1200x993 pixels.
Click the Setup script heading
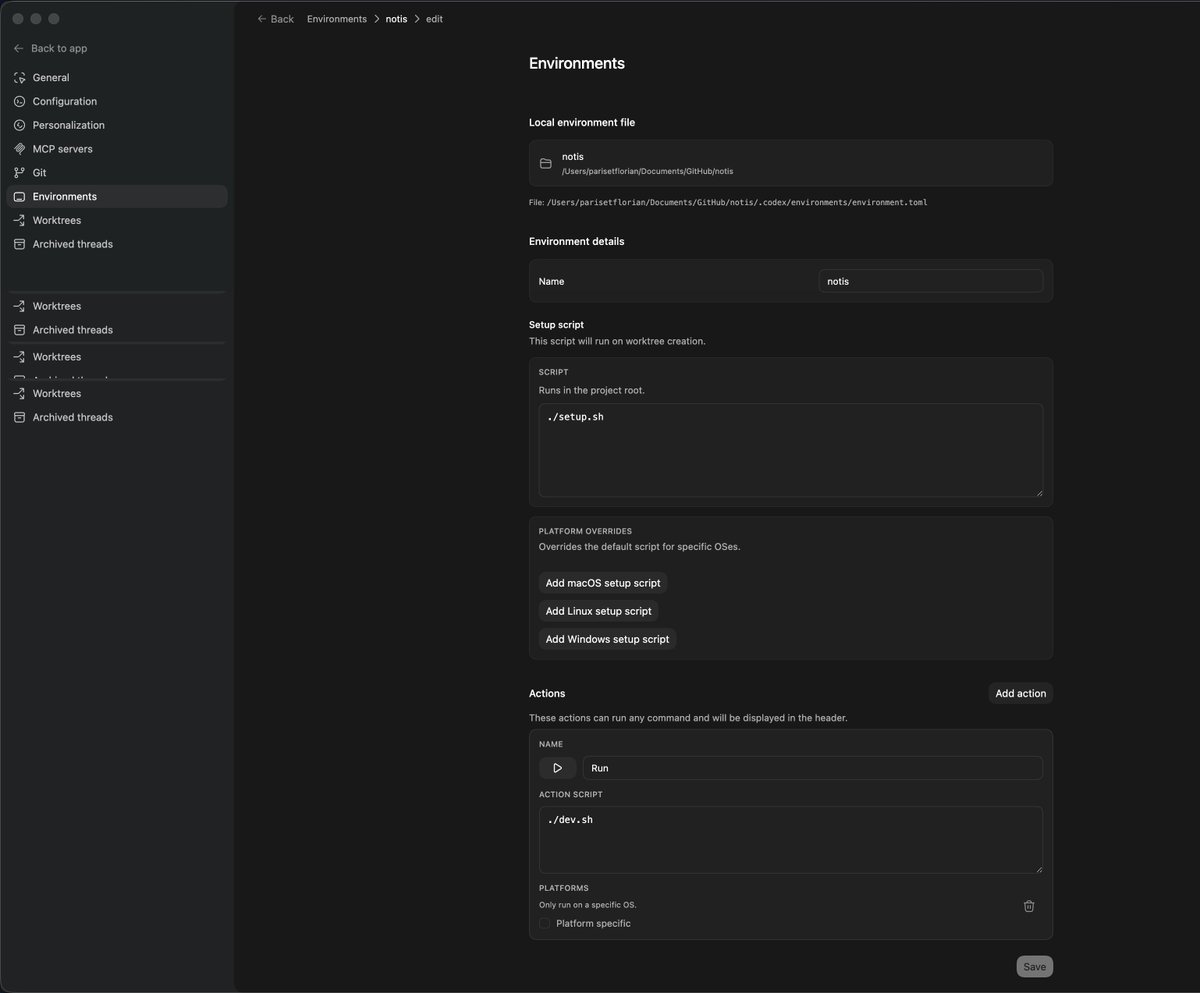coord(556,325)
